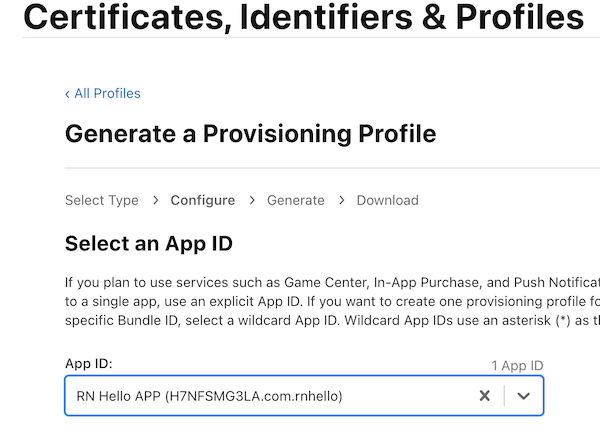Click the 1 App ID count text
This screenshot has height=434, width=600.
point(517,366)
